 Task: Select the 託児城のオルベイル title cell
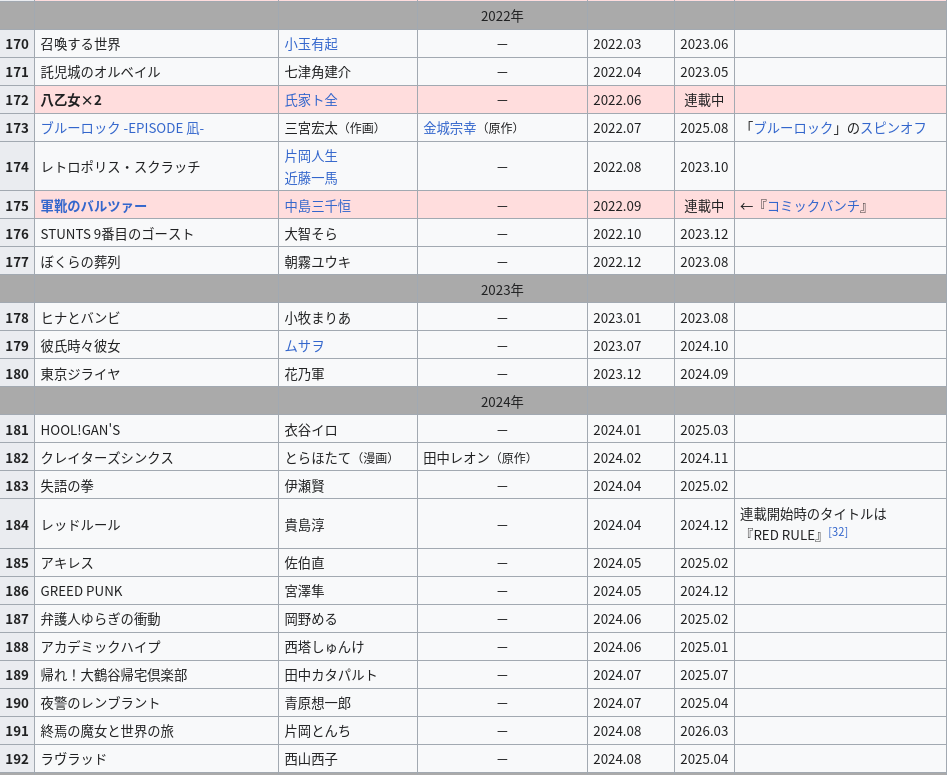pyautogui.click(x=156, y=72)
